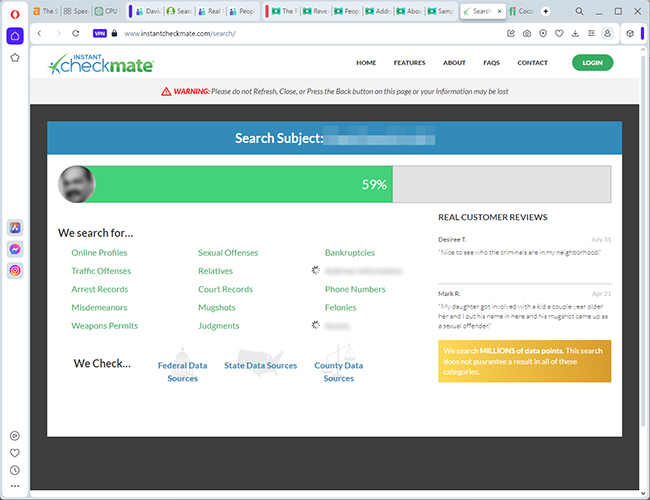Switch to the Addr tab

(379, 11)
